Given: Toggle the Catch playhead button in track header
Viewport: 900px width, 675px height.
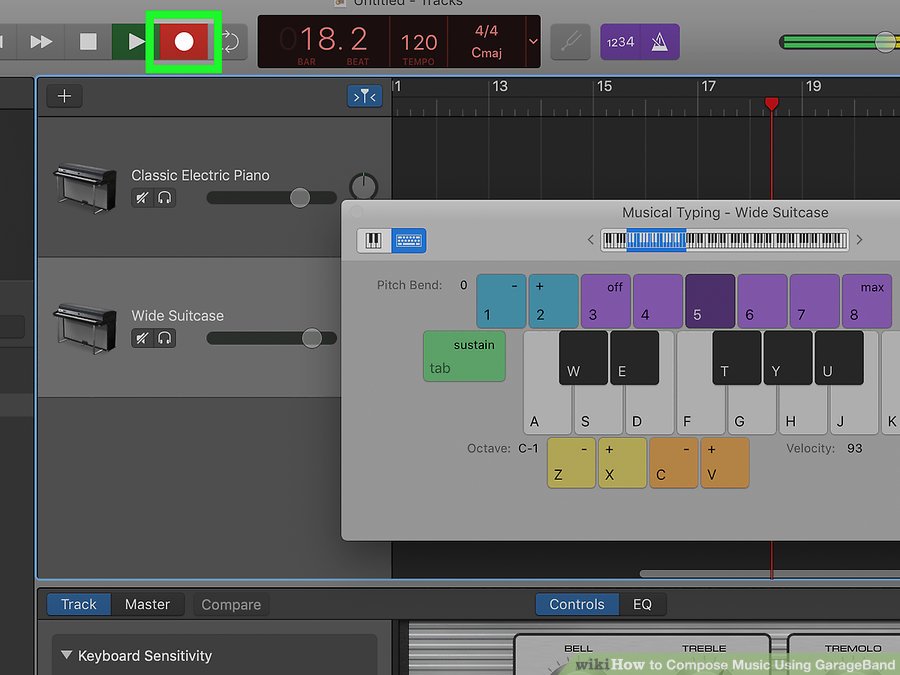Looking at the screenshot, I should pyautogui.click(x=364, y=96).
